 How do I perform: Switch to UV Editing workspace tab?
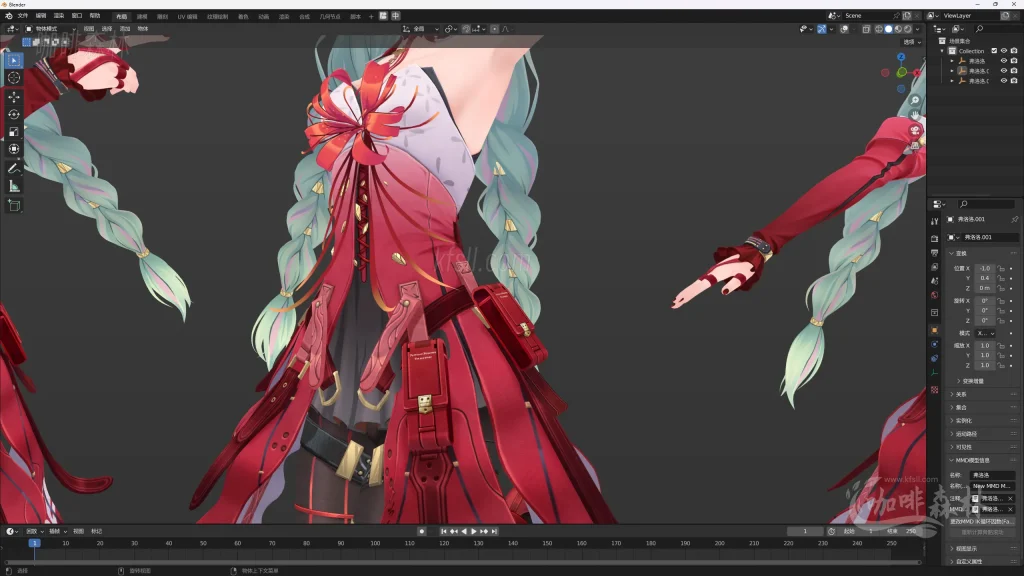187,16
